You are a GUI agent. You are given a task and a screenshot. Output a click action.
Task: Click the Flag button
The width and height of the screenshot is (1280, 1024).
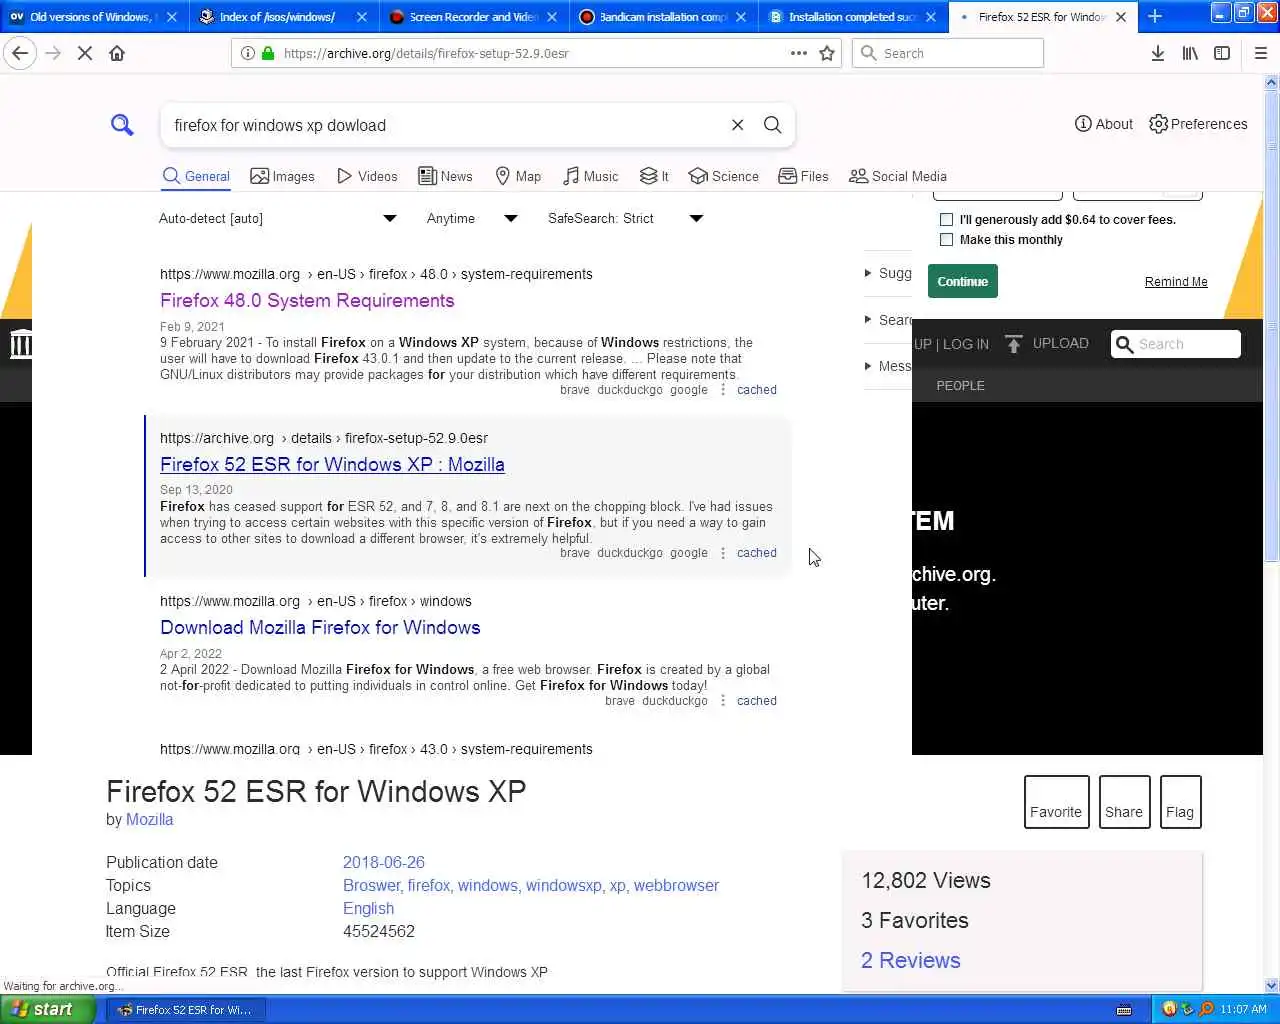1180,802
